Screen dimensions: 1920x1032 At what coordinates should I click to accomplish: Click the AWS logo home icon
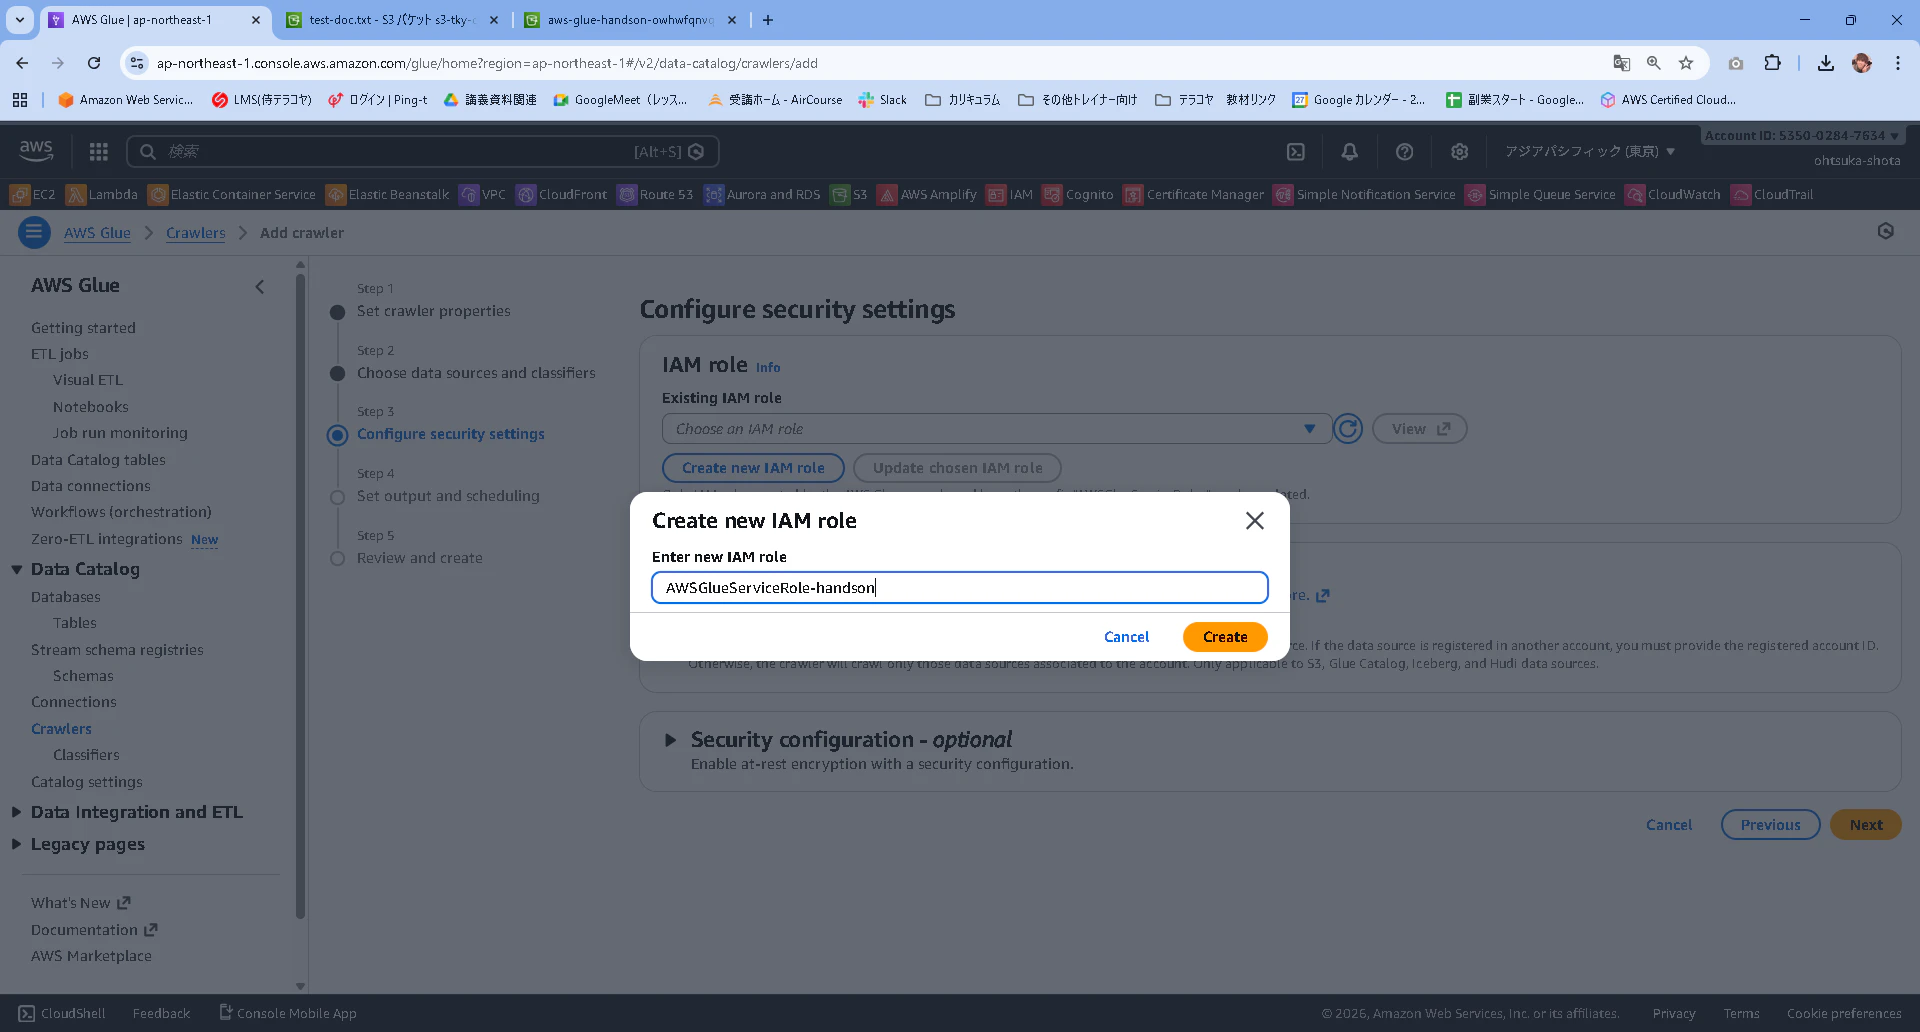coord(36,151)
